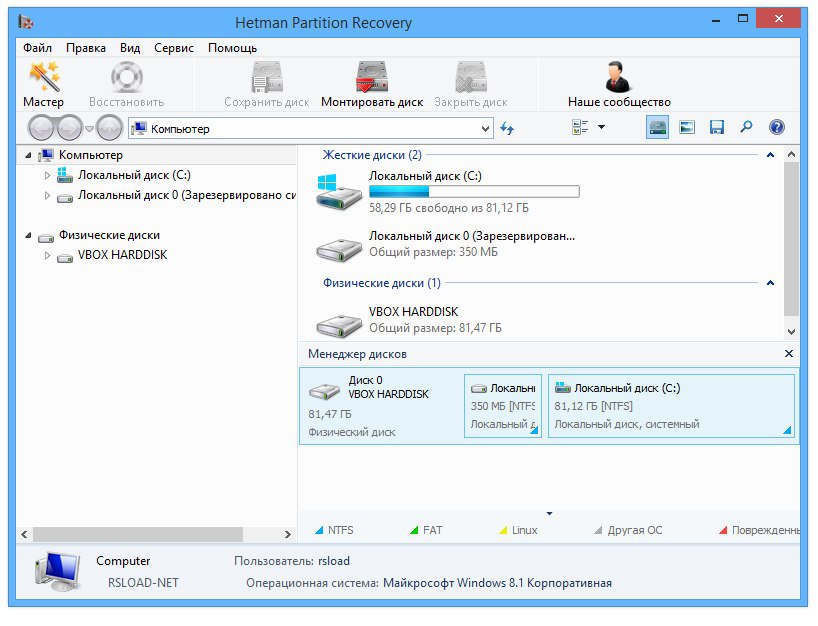
Task: Toggle the preview panel picture icon
Action: coord(687,127)
